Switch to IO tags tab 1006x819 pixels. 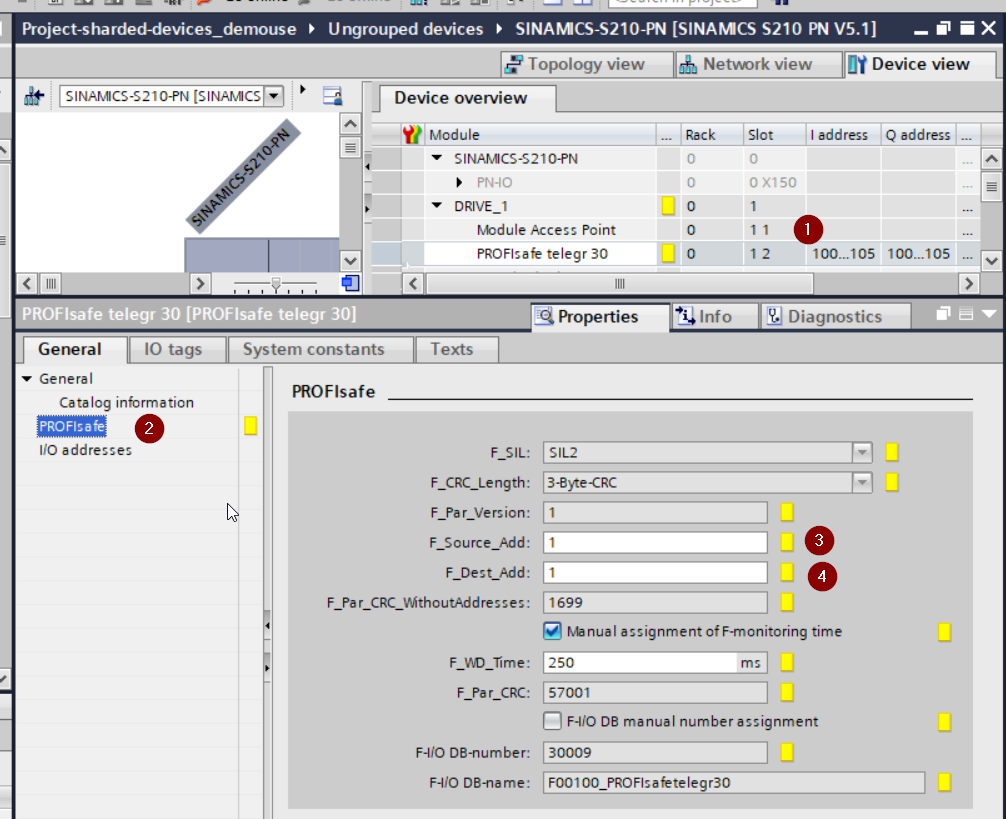click(x=176, y=349)
